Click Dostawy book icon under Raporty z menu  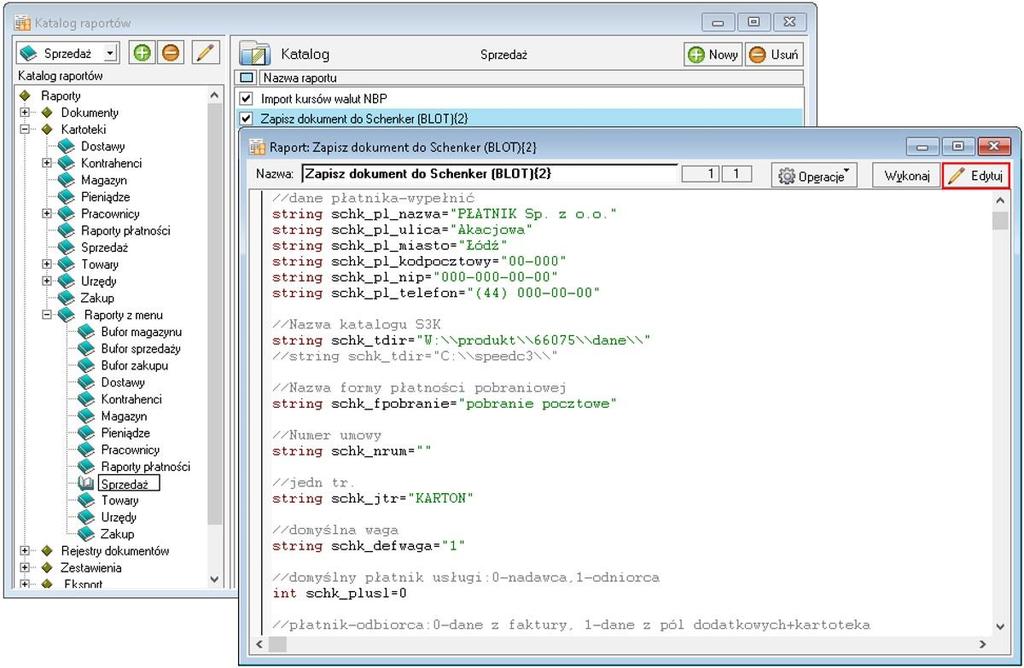[x=86, y=382]
